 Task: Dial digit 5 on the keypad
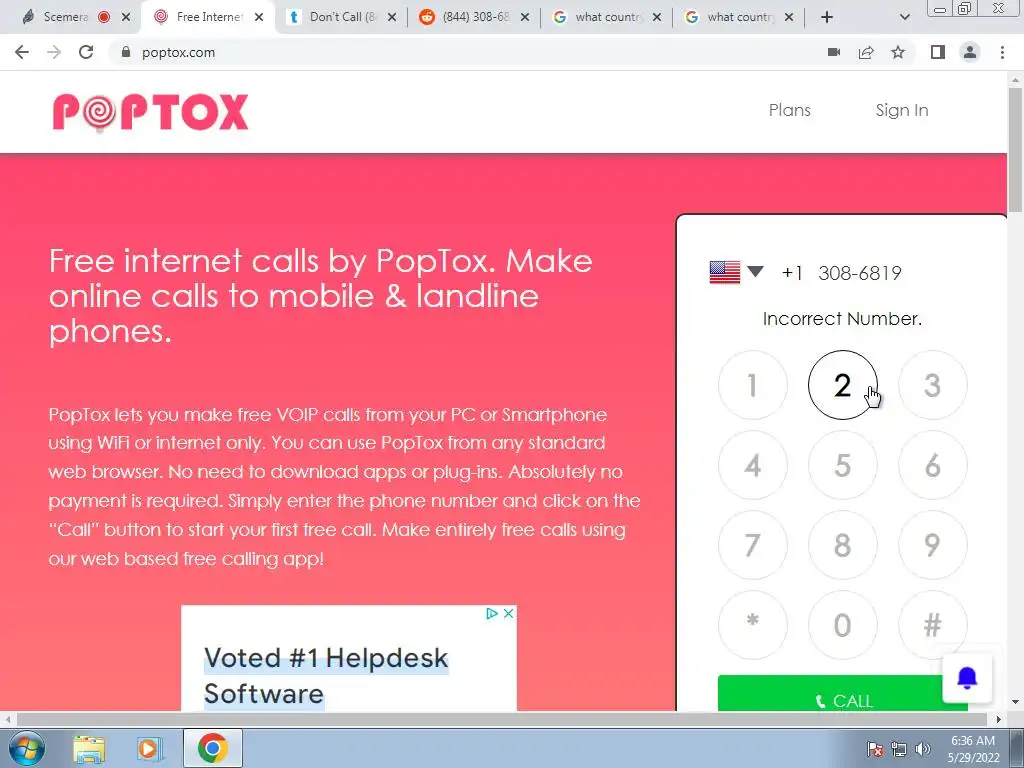point(842,465)
